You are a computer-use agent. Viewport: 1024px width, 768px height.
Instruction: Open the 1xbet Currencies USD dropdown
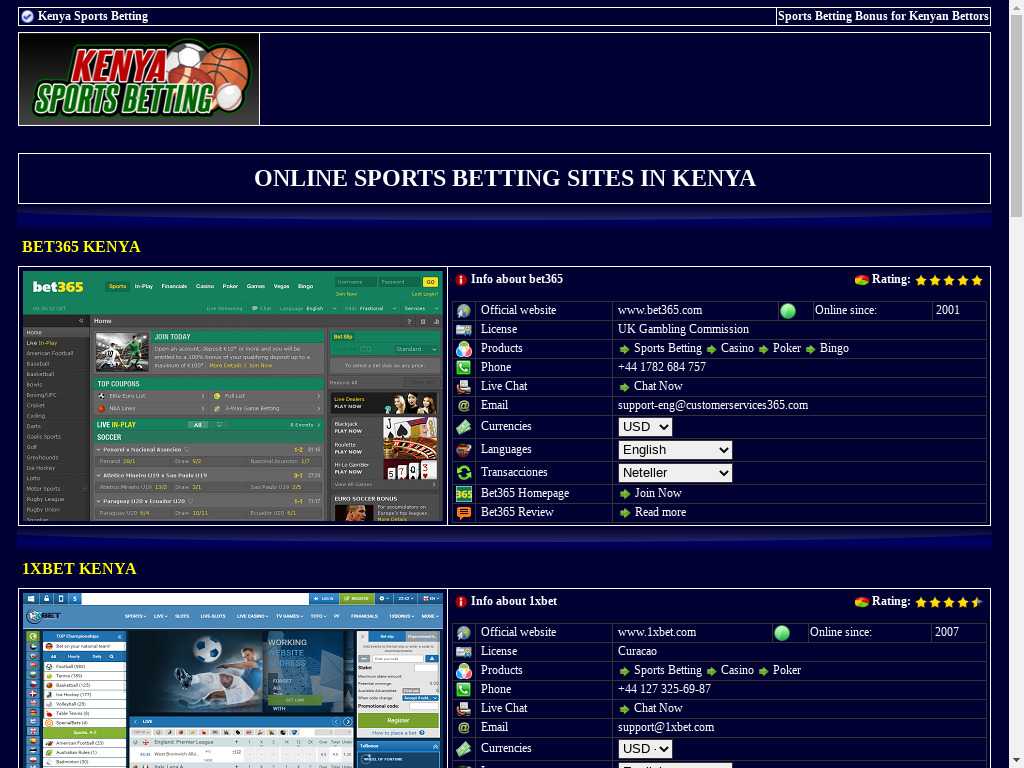645,749
